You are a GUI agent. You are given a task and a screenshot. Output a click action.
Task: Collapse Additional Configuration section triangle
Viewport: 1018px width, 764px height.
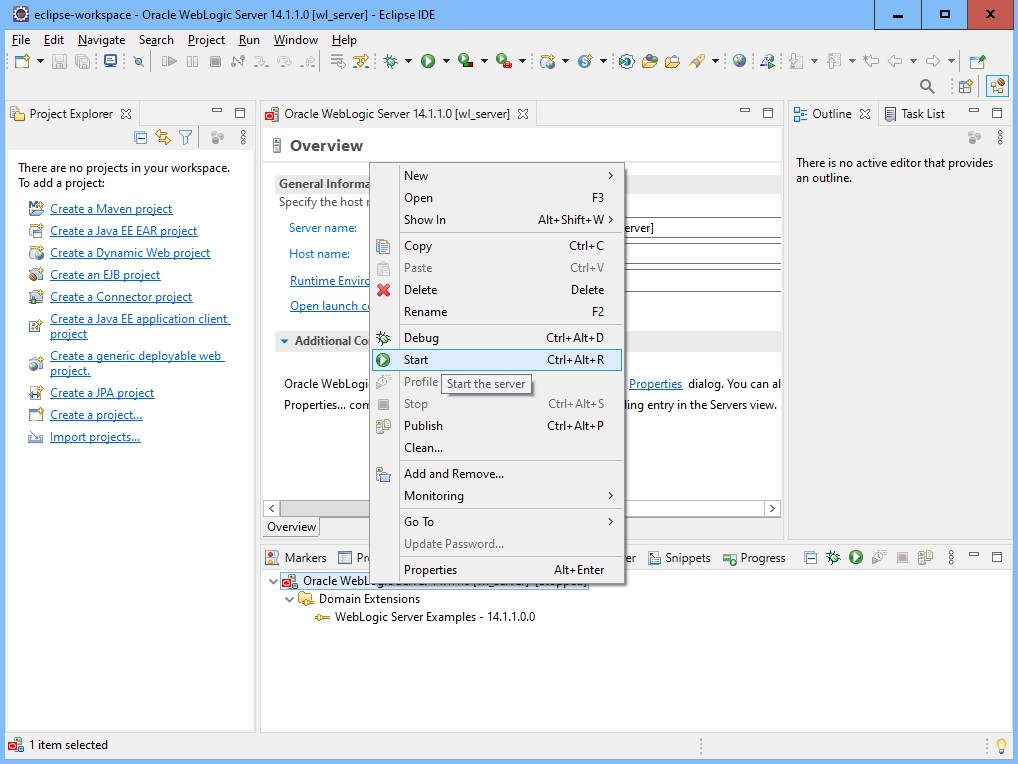pos(284,341)
